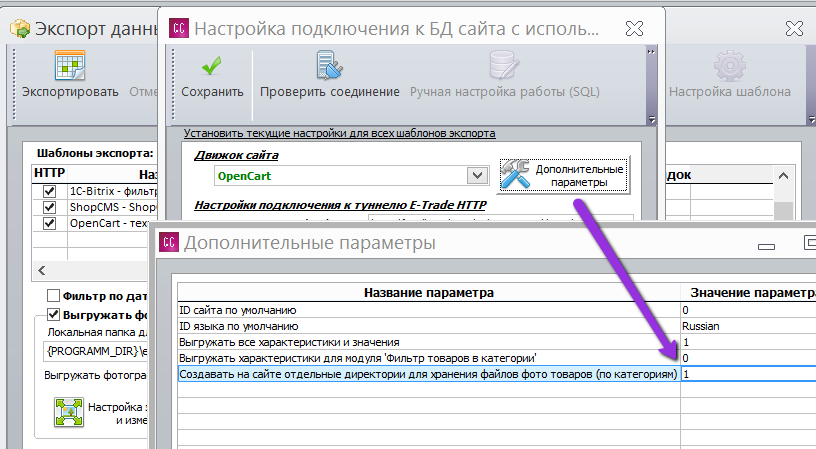Image resolution: width=816 pixels, height=449 pixels.
Task: Uncheck the Выгружать фото checkbox
Action: point(53,314)
